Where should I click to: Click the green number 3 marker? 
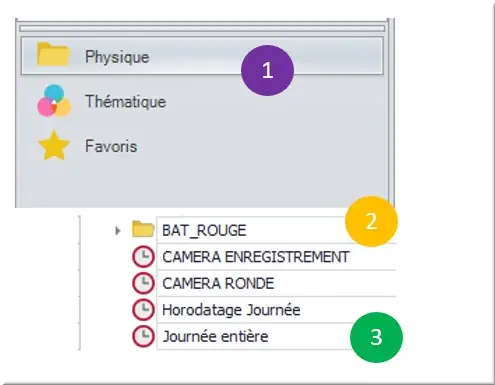coord(376,337)
